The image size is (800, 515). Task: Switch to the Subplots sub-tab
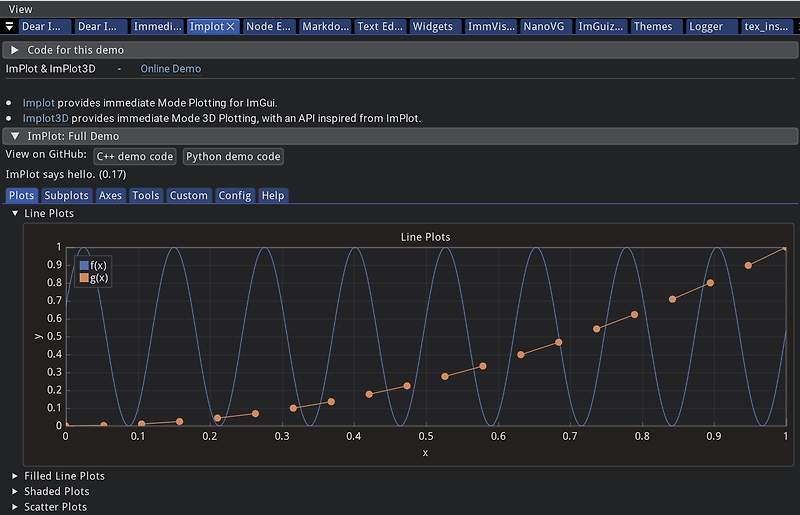[66, 195]
